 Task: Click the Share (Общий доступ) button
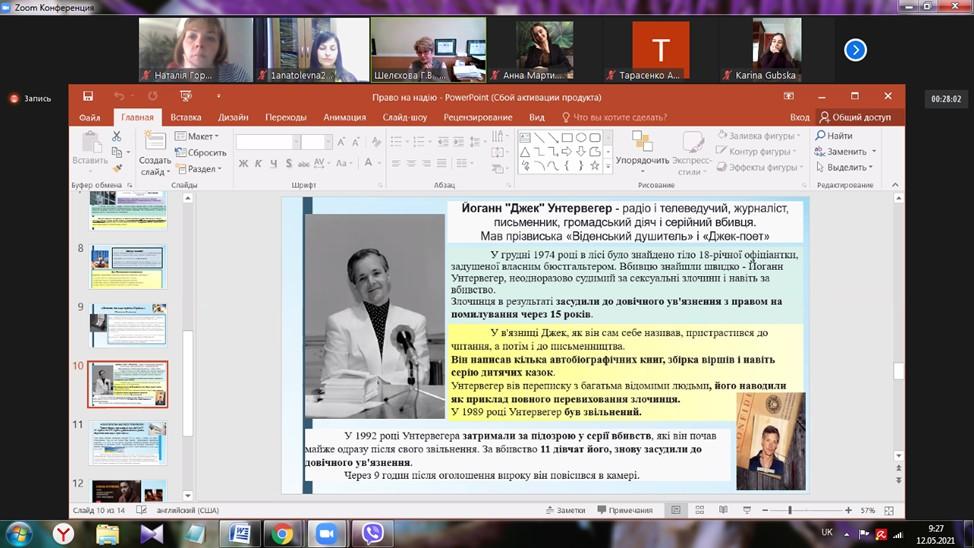click(854, 117)
